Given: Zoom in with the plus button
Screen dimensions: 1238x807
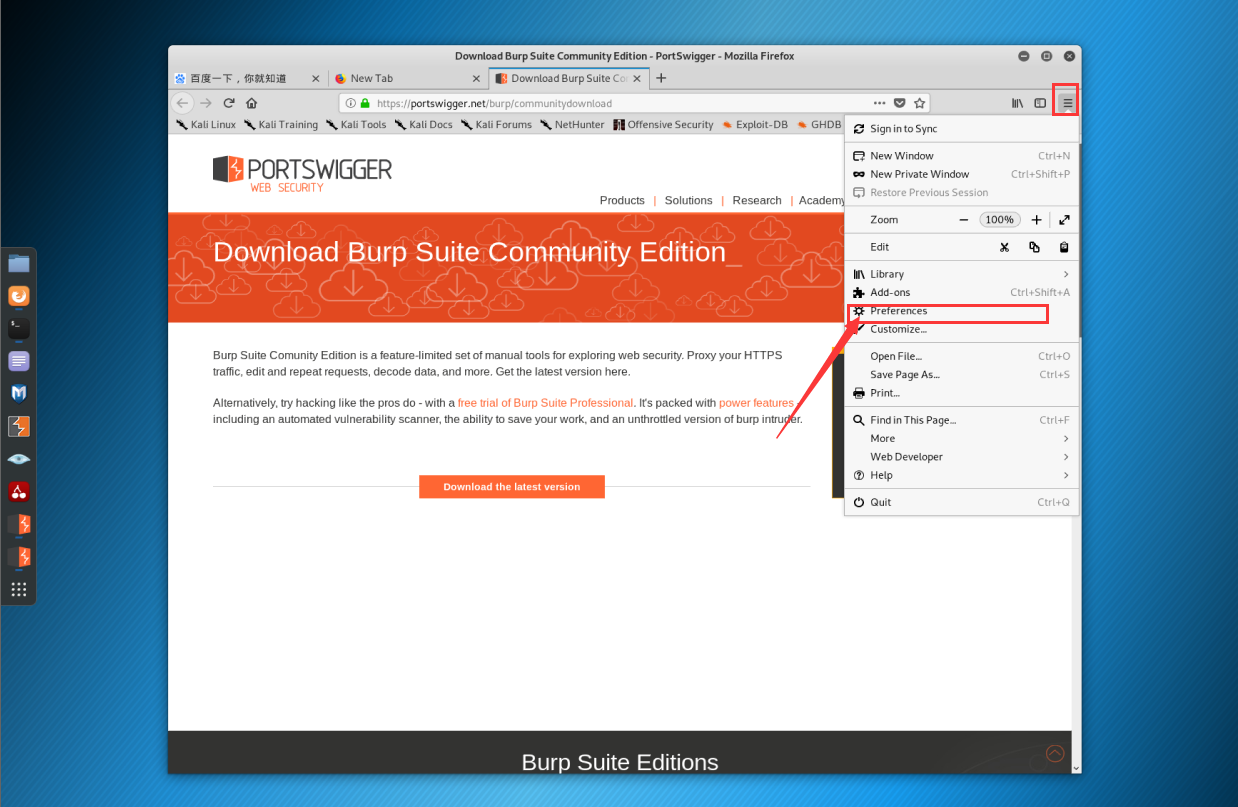Looking at the screenshot, I should click(1036, 220).
